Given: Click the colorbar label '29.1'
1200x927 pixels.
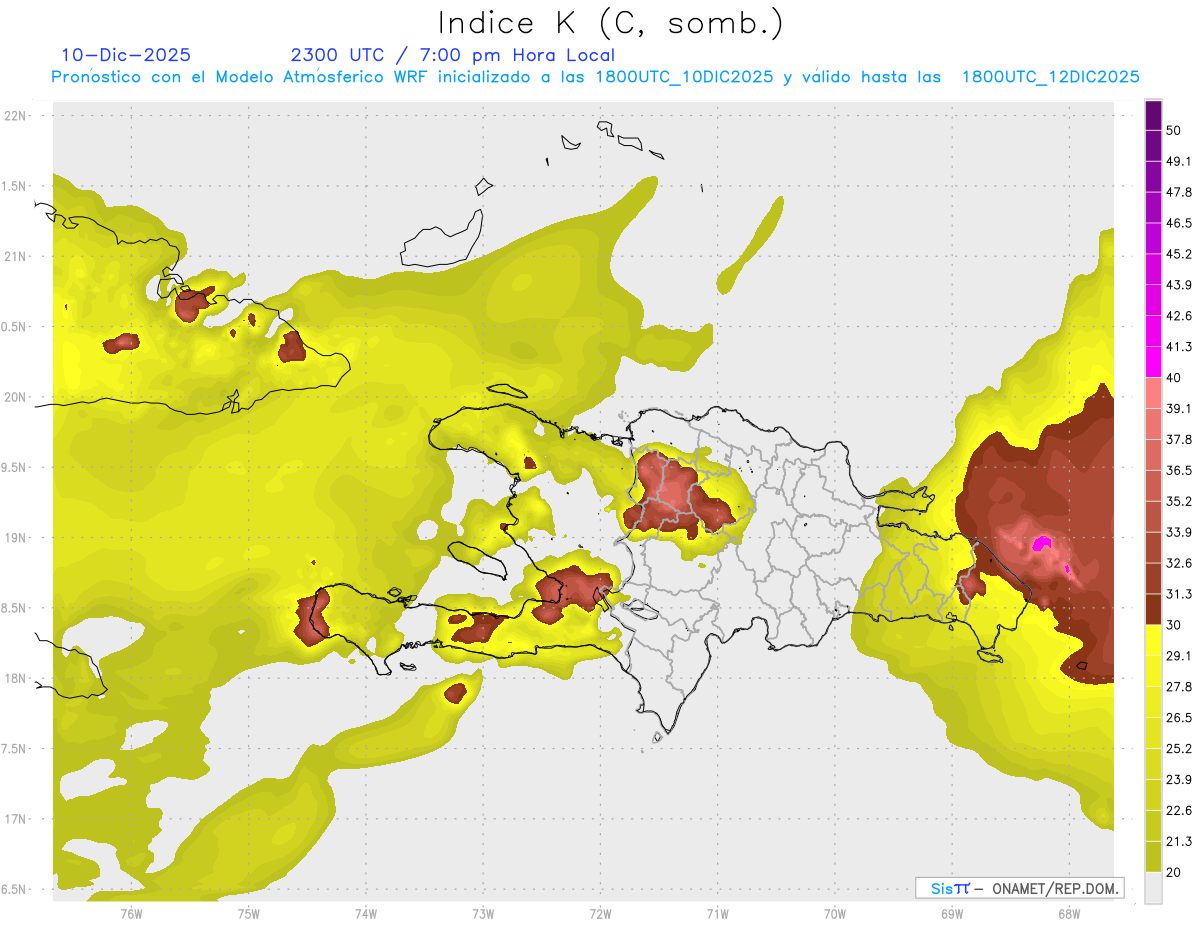Looking at the screenshot, I should pyautogui.click(x=1179, y=656).
